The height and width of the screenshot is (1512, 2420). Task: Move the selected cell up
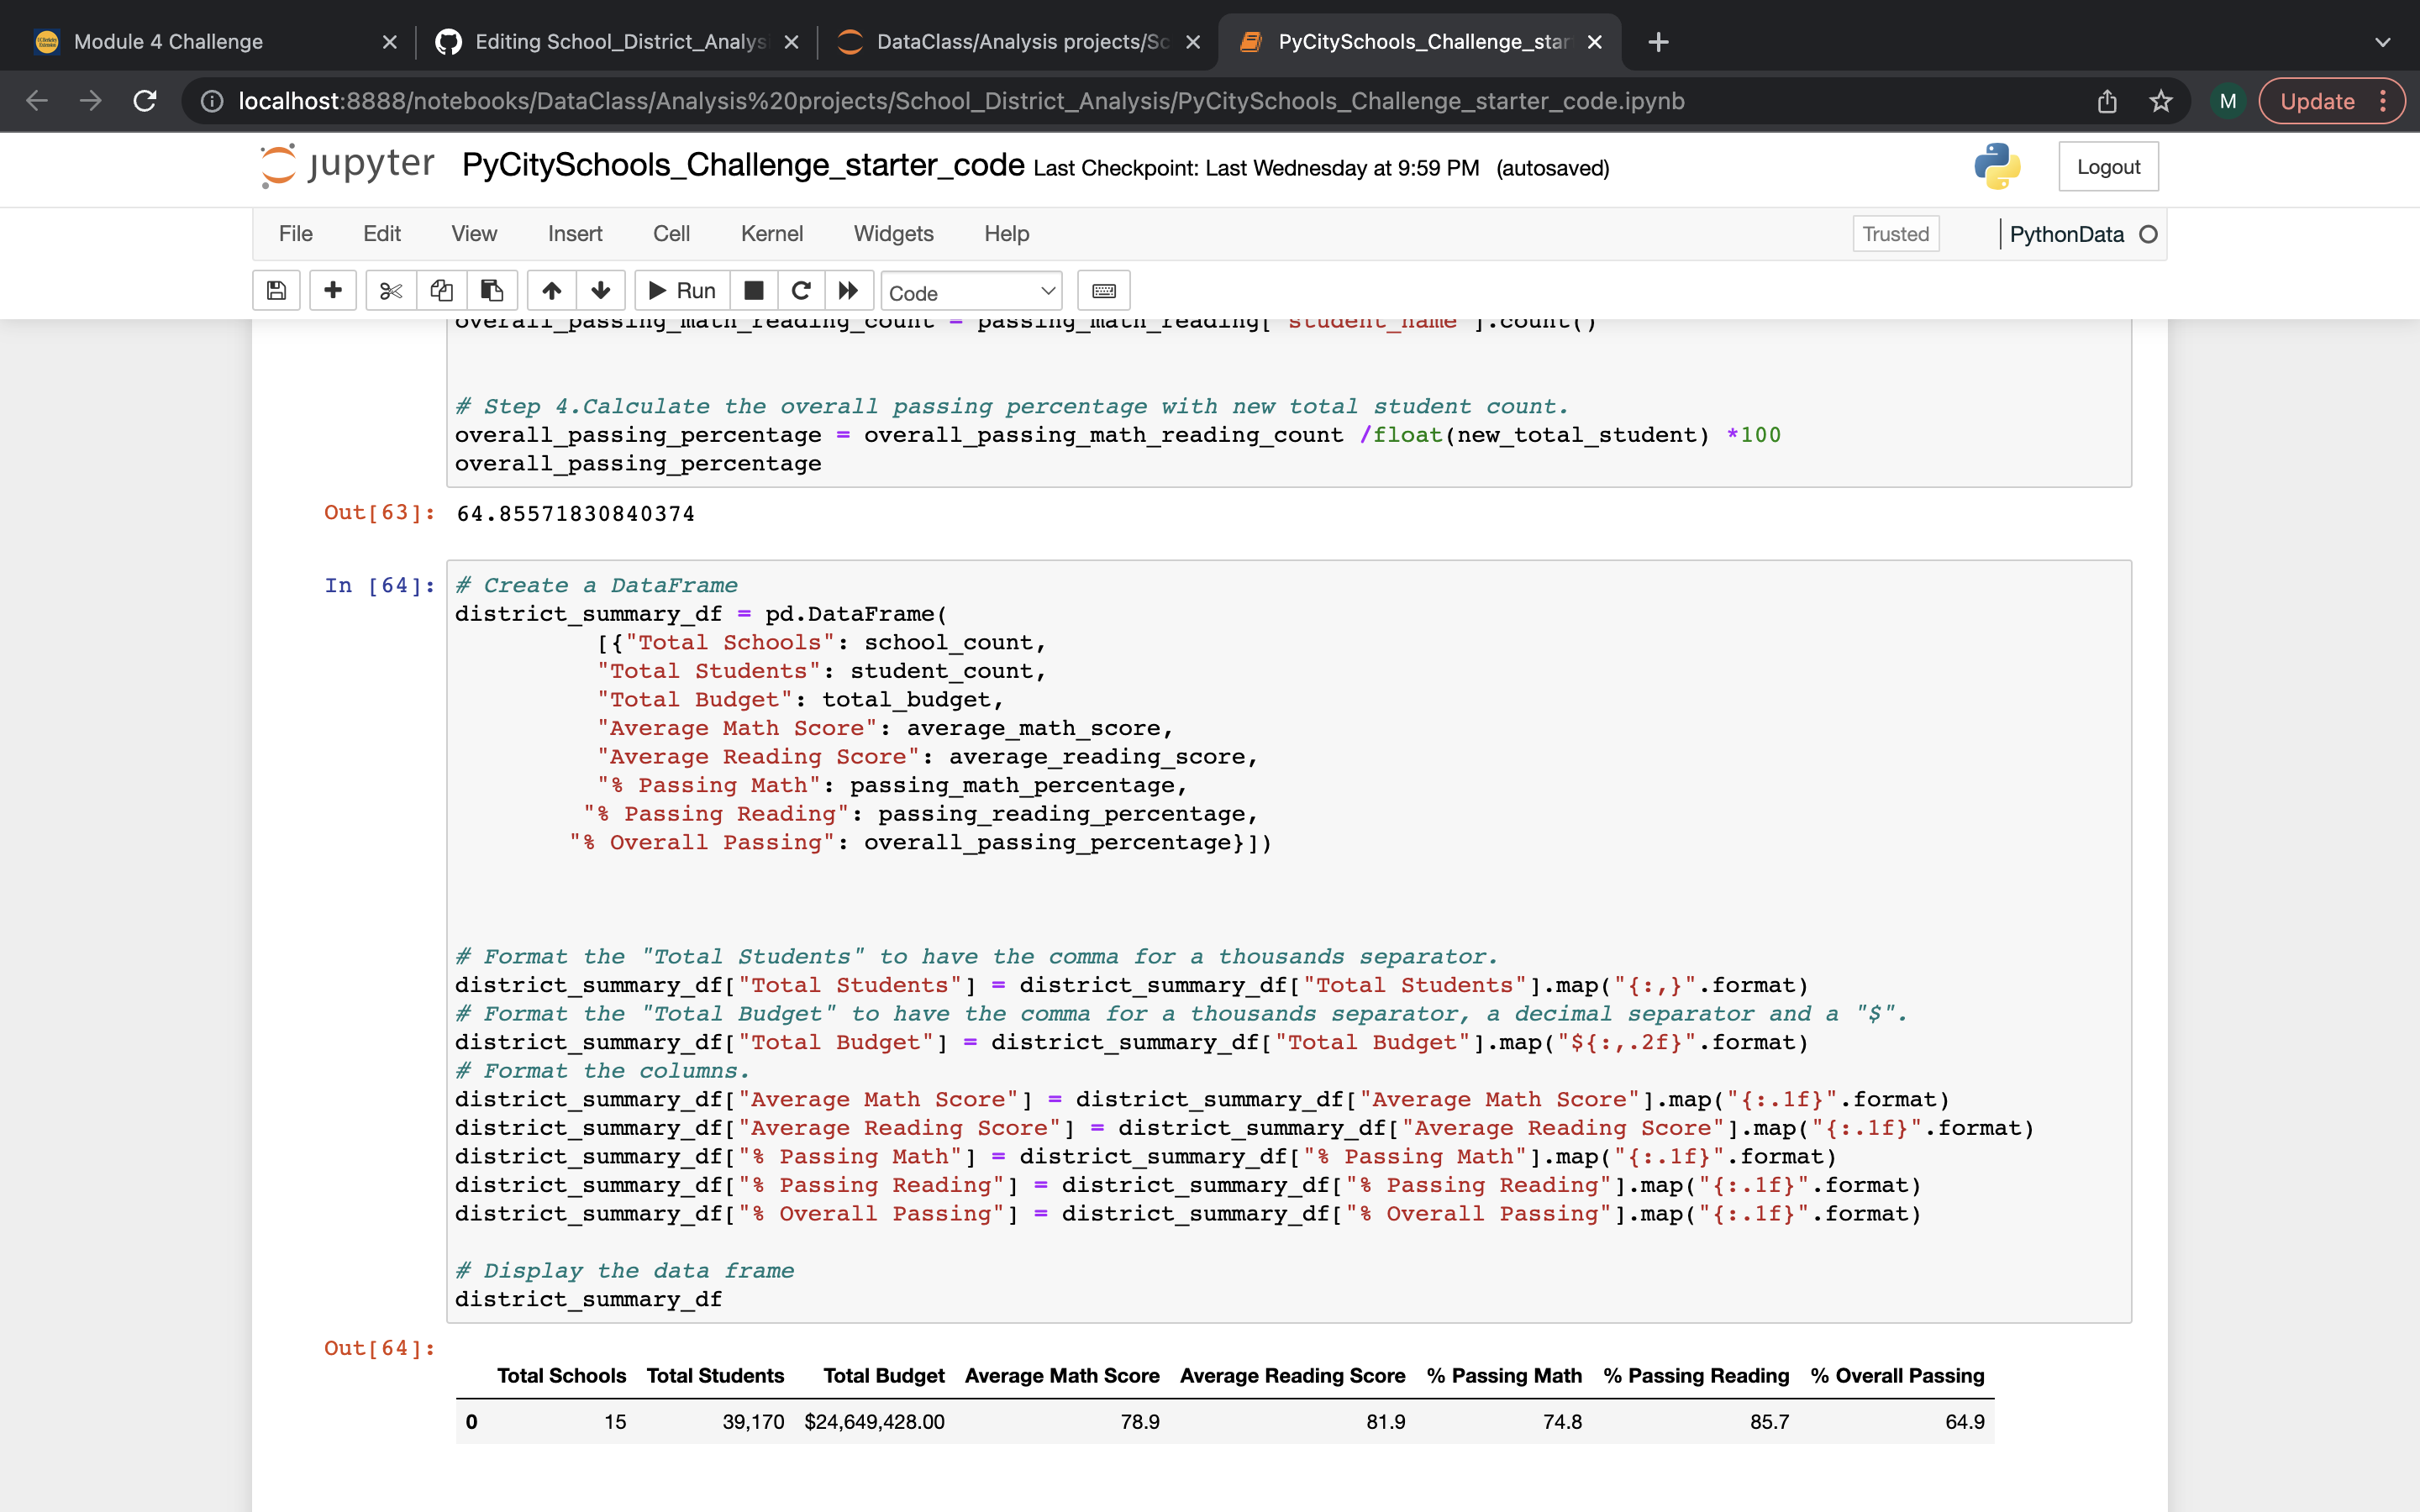[x=551, y=290]
